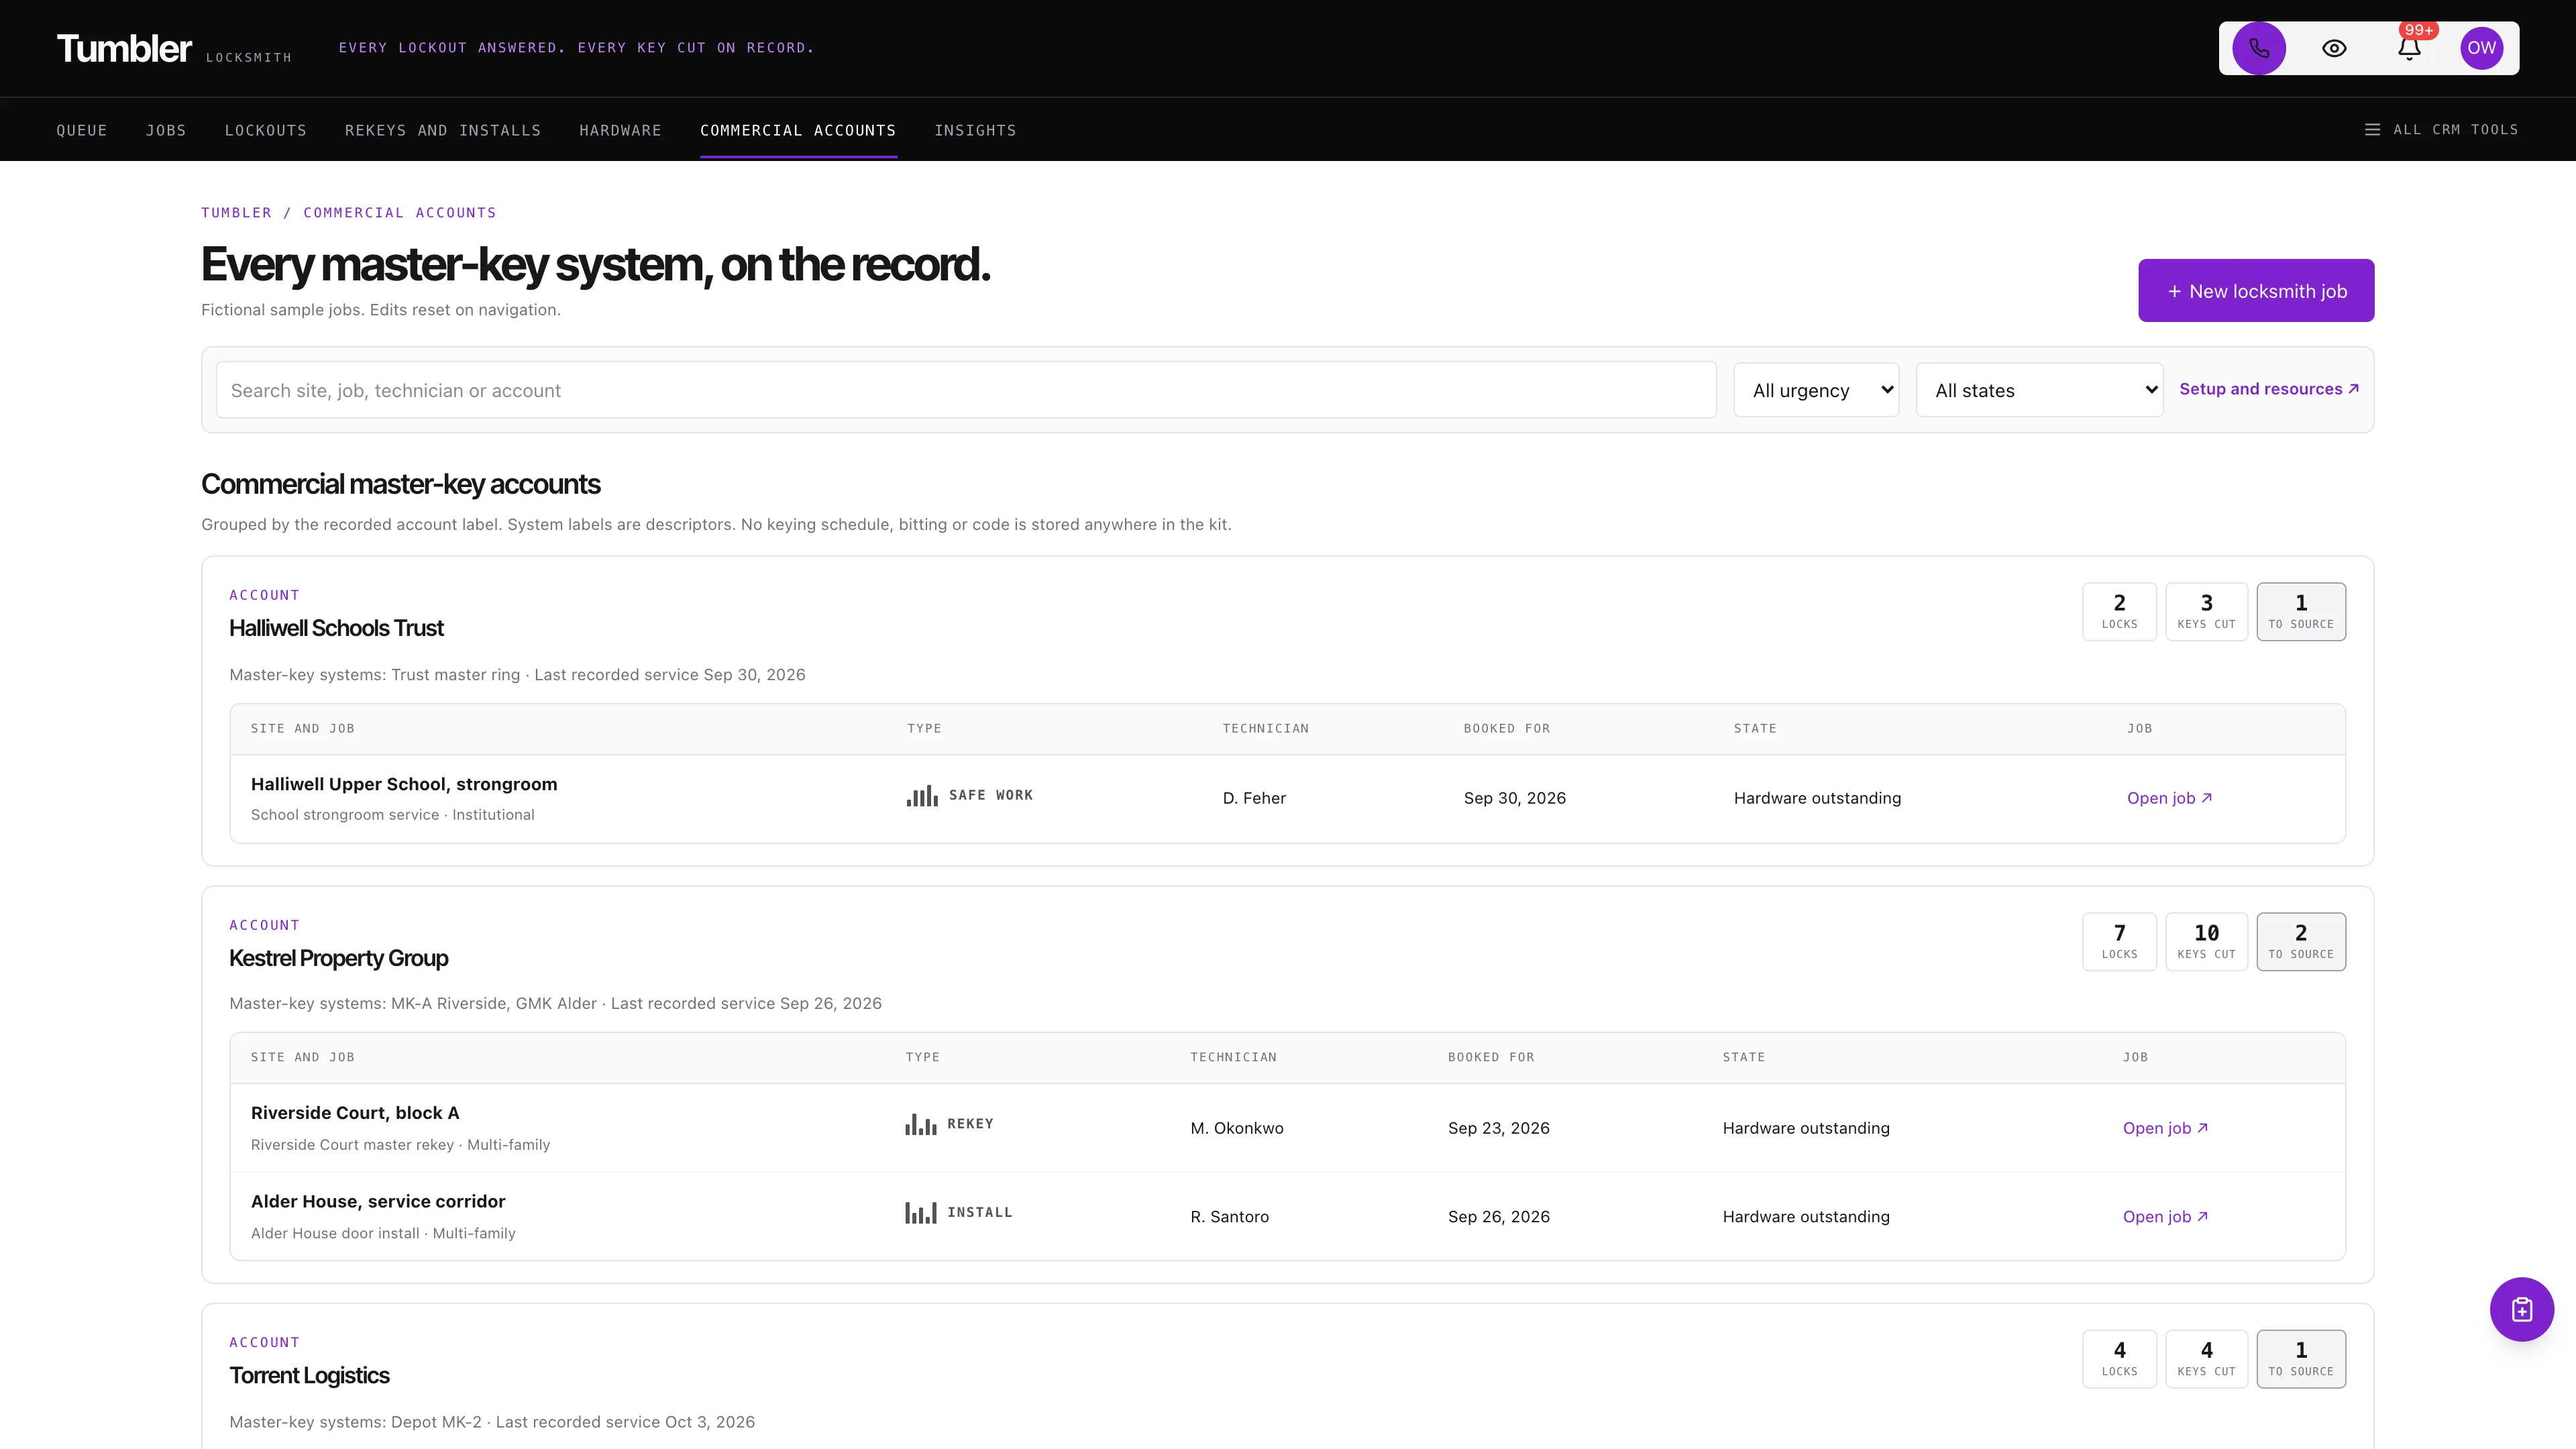Click Torrent Logistics 4 Locks tile
Viewport: 2576px width, 1449px height.
click(2119, 1359)
